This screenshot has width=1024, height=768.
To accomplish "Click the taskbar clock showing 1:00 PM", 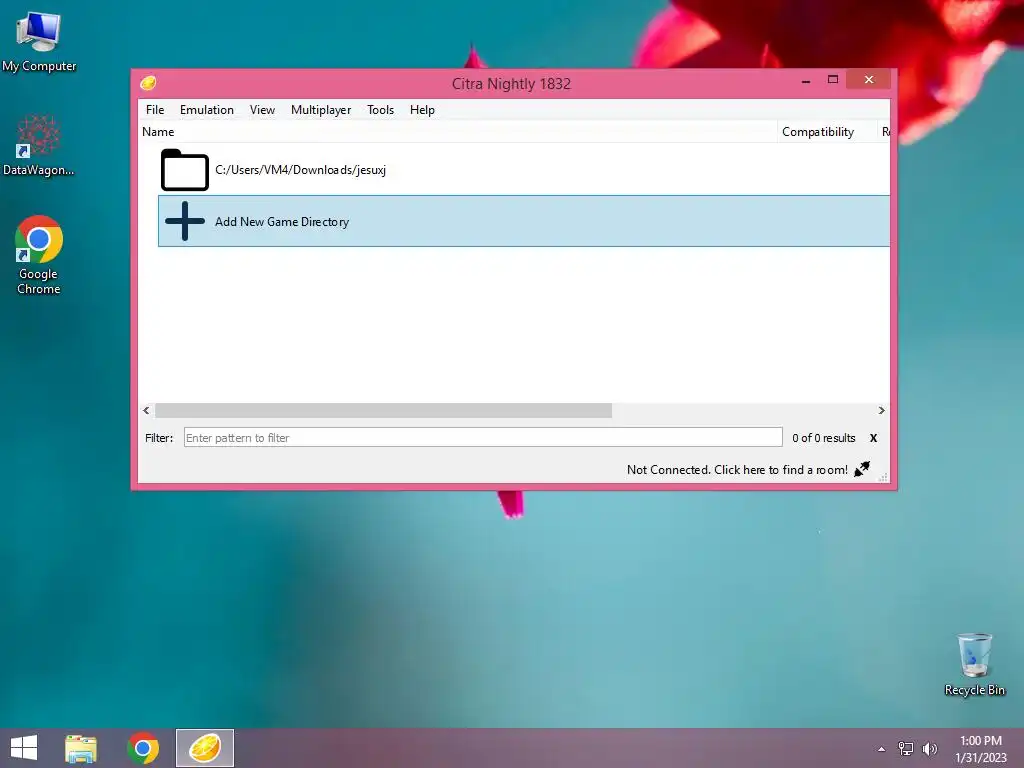I will point(981,748).
